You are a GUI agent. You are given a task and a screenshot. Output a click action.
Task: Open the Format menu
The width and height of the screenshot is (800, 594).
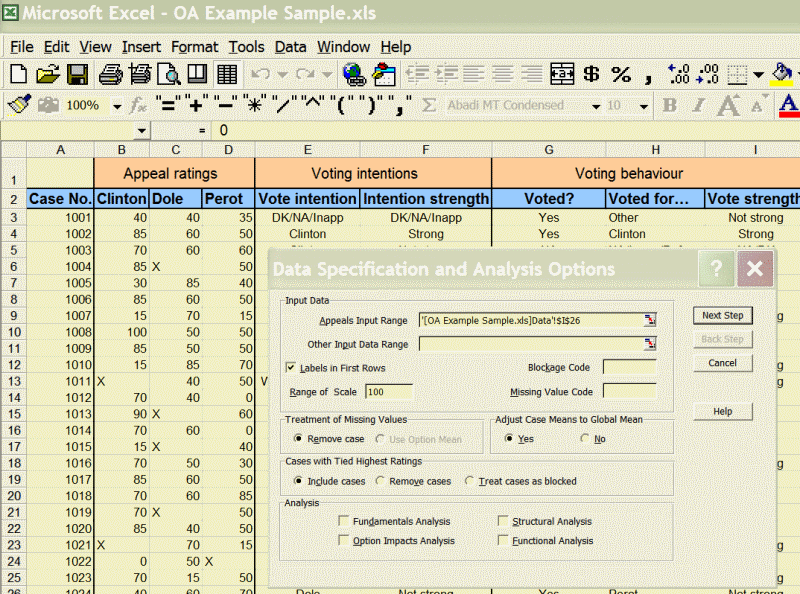pyautogui.click(x=194, y=47)
